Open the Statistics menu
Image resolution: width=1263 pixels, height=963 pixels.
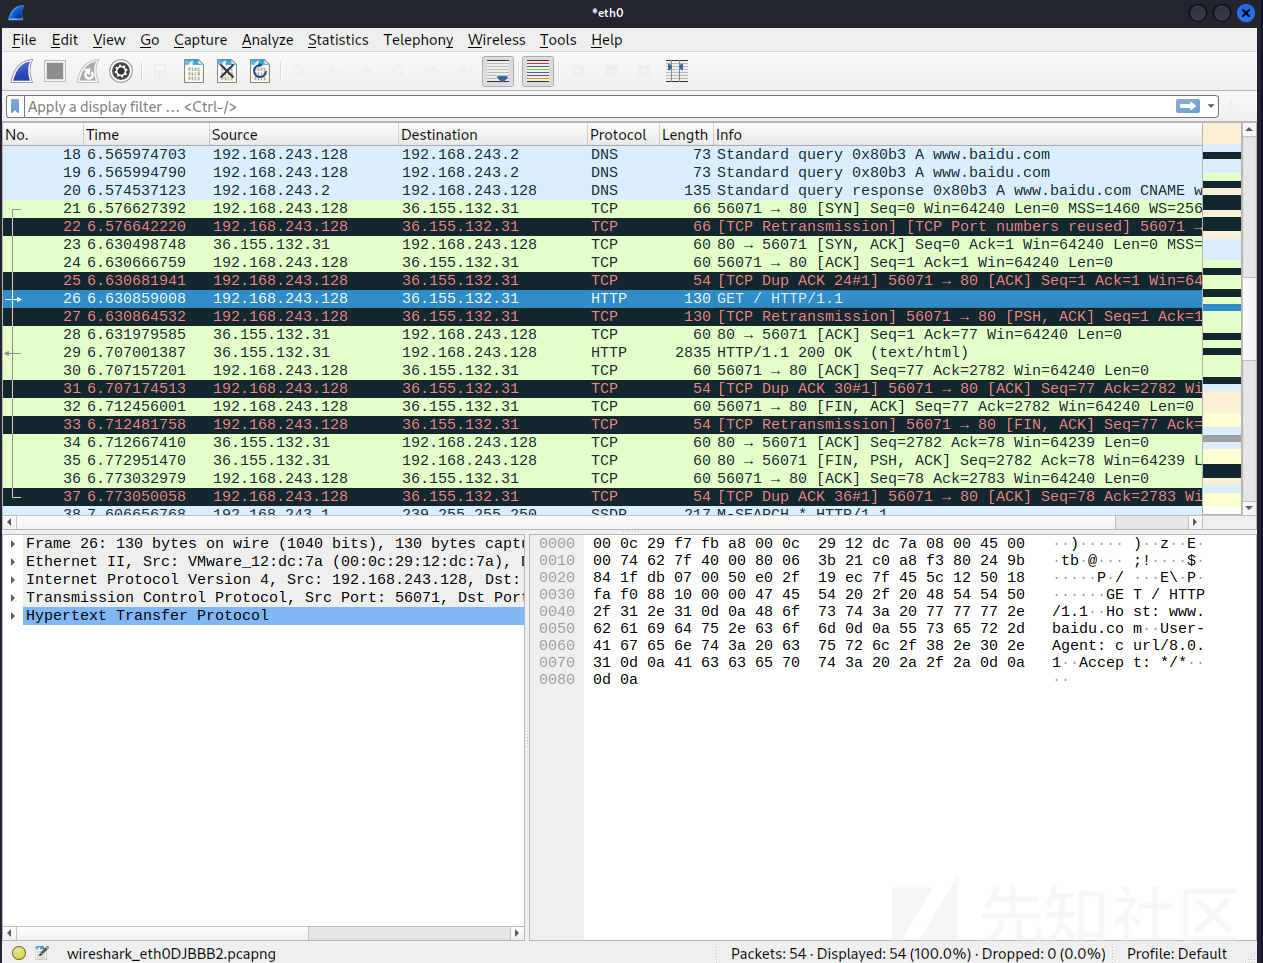(x=338, y=40)
